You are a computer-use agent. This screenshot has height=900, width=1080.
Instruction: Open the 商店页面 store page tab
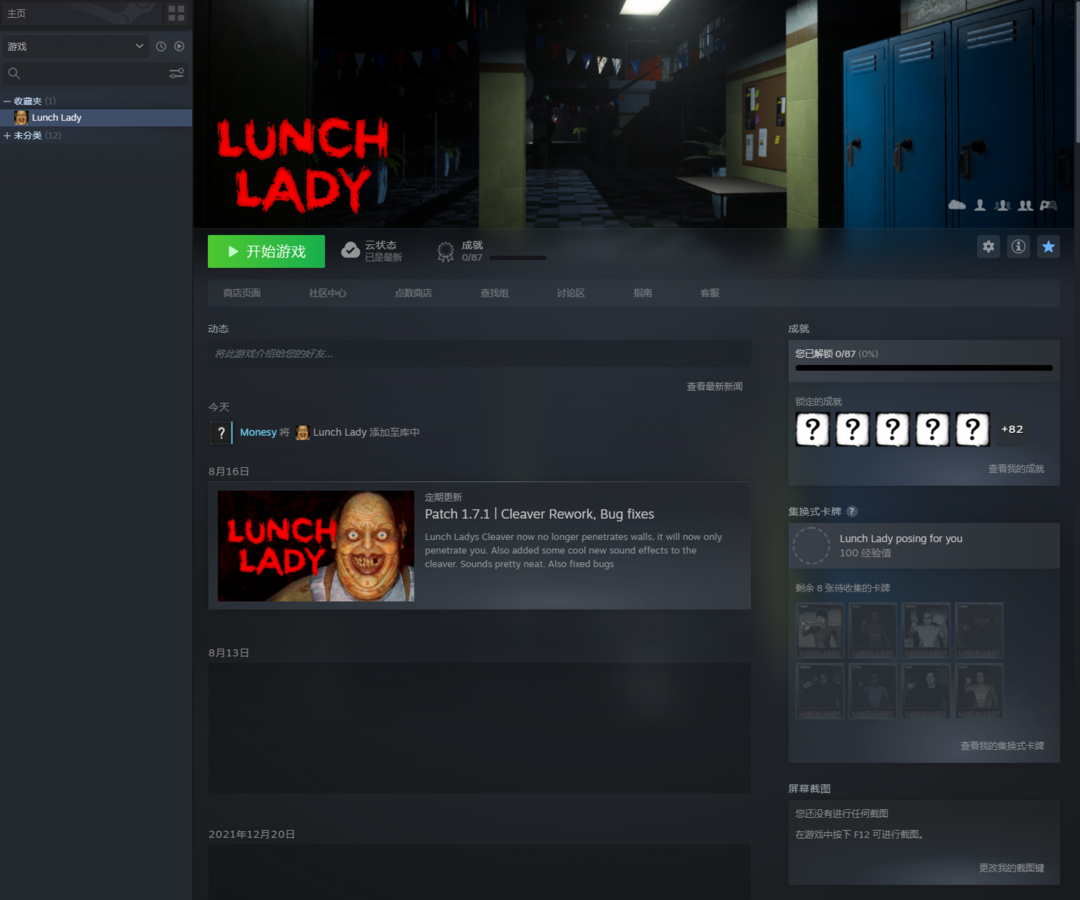(x=242, y=293)
